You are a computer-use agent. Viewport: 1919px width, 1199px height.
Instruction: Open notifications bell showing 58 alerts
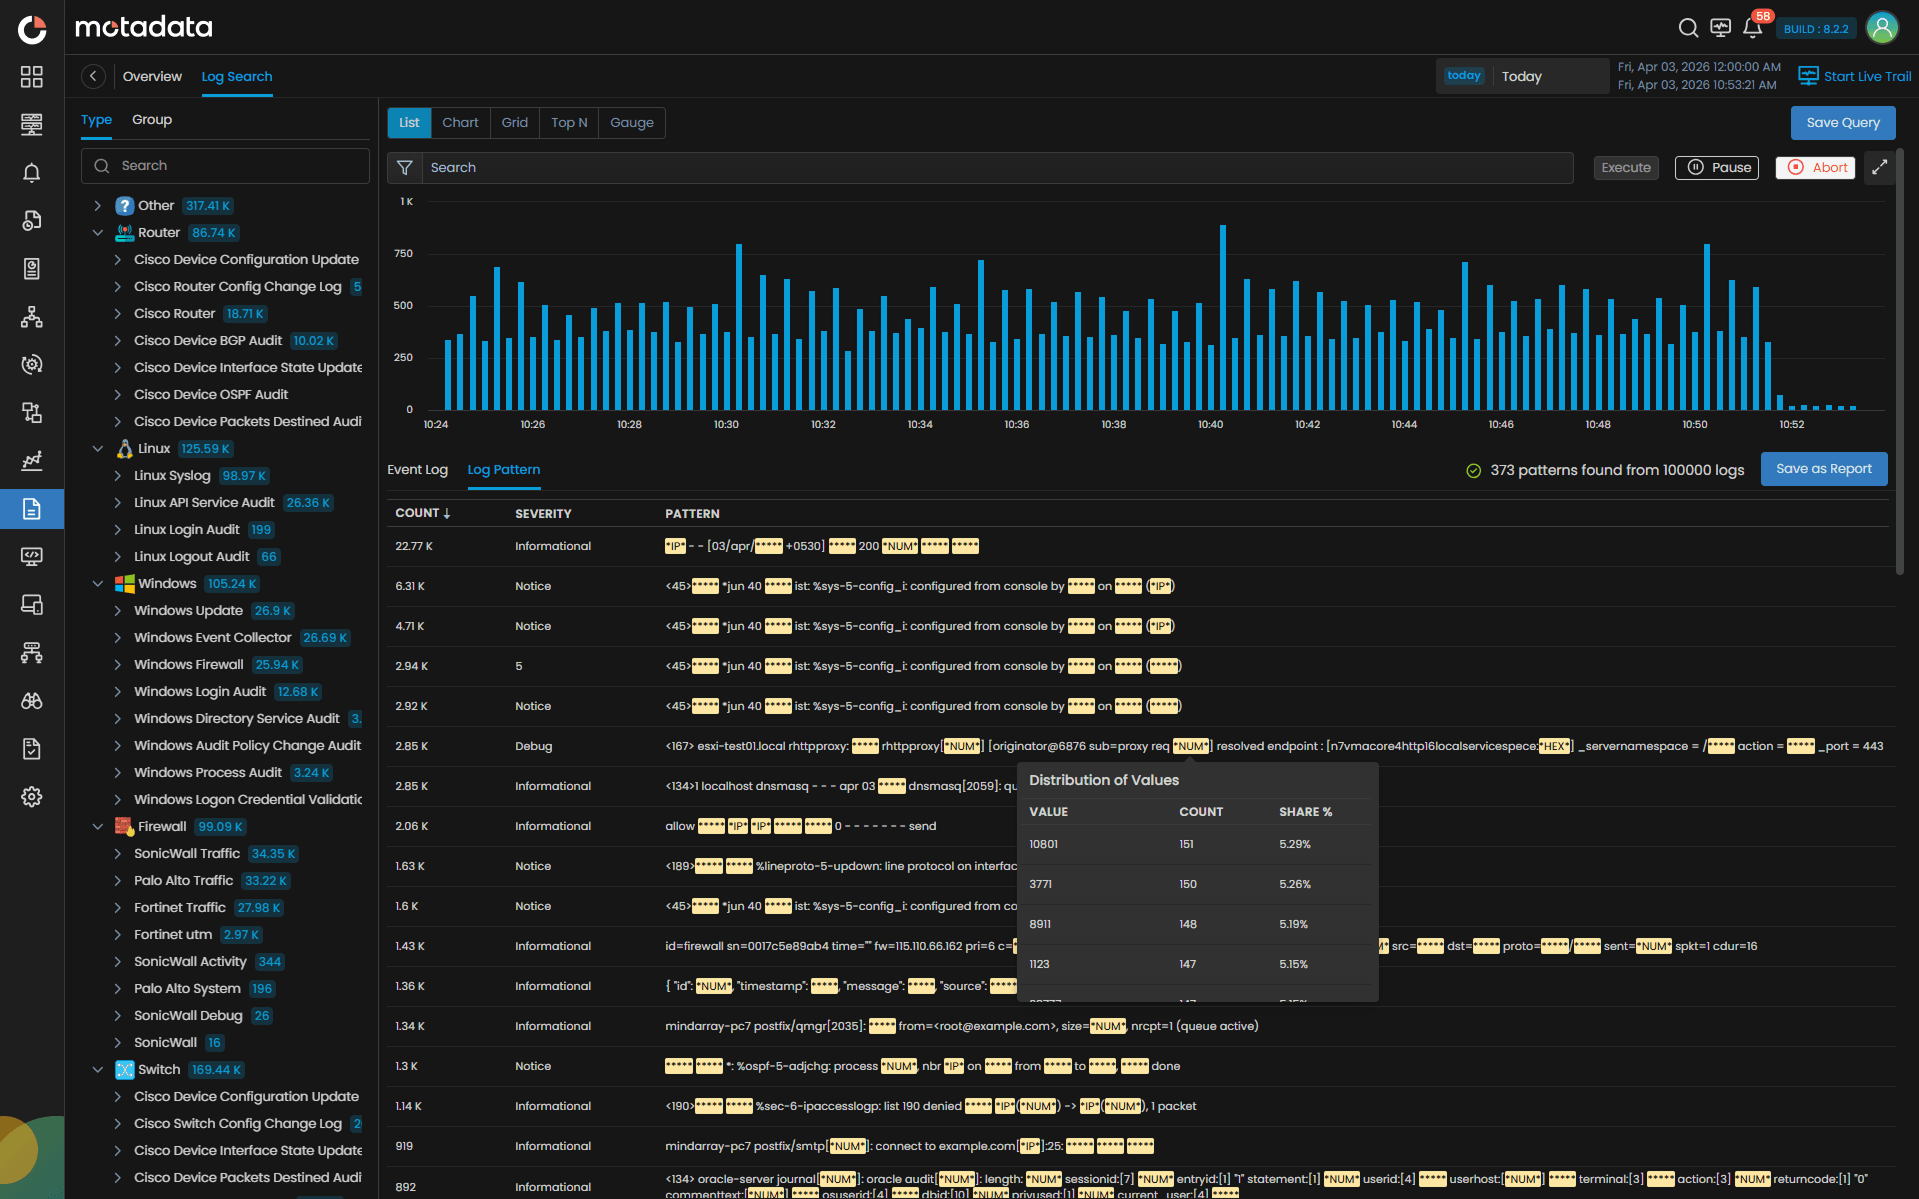pyautogui.click(x=1752, y=28)
